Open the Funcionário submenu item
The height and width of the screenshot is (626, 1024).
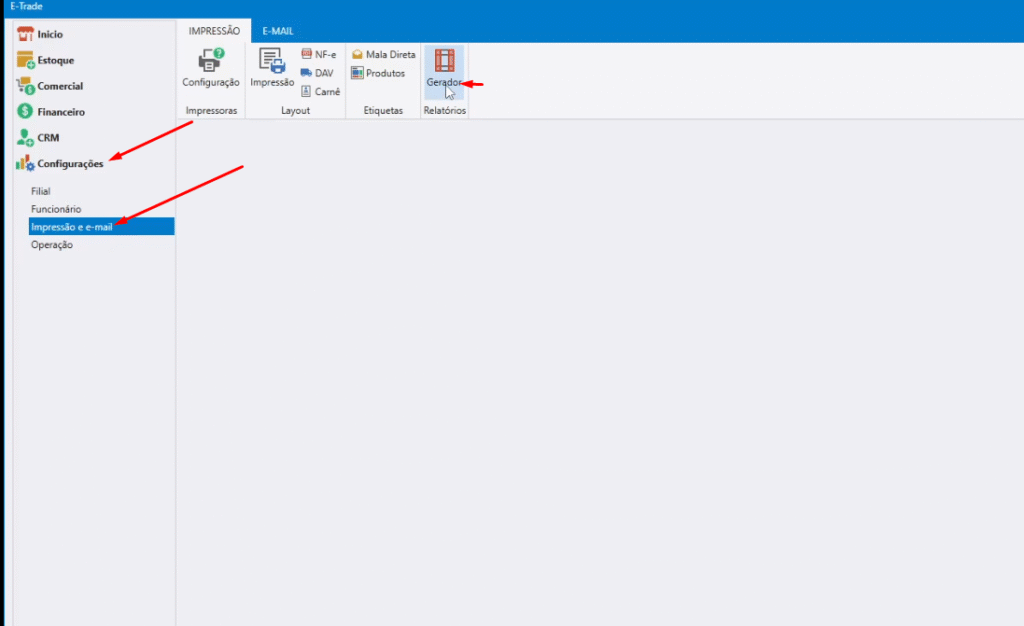point(56,209)
